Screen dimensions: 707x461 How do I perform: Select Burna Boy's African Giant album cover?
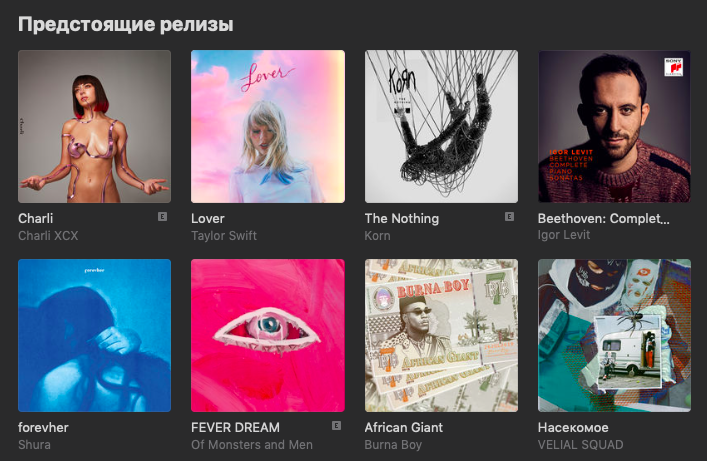pos(441,335)
